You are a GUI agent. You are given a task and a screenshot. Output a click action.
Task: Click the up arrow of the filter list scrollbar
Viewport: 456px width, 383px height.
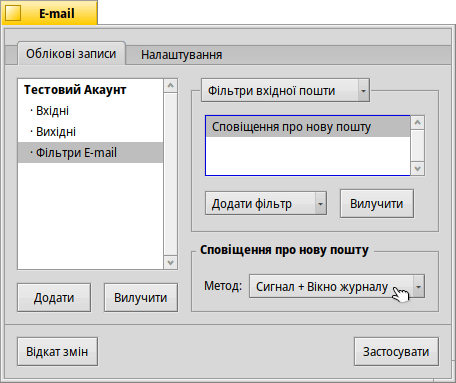418,123
